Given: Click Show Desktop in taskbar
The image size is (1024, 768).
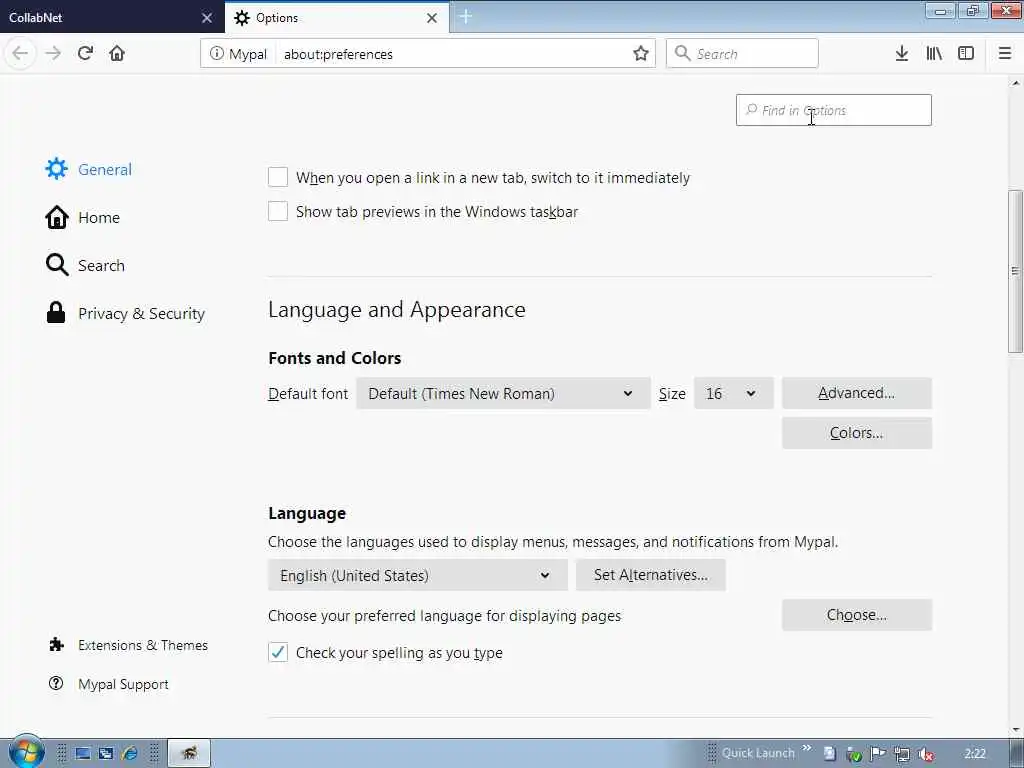Looking at the screenshot, I should coord(82,754).
